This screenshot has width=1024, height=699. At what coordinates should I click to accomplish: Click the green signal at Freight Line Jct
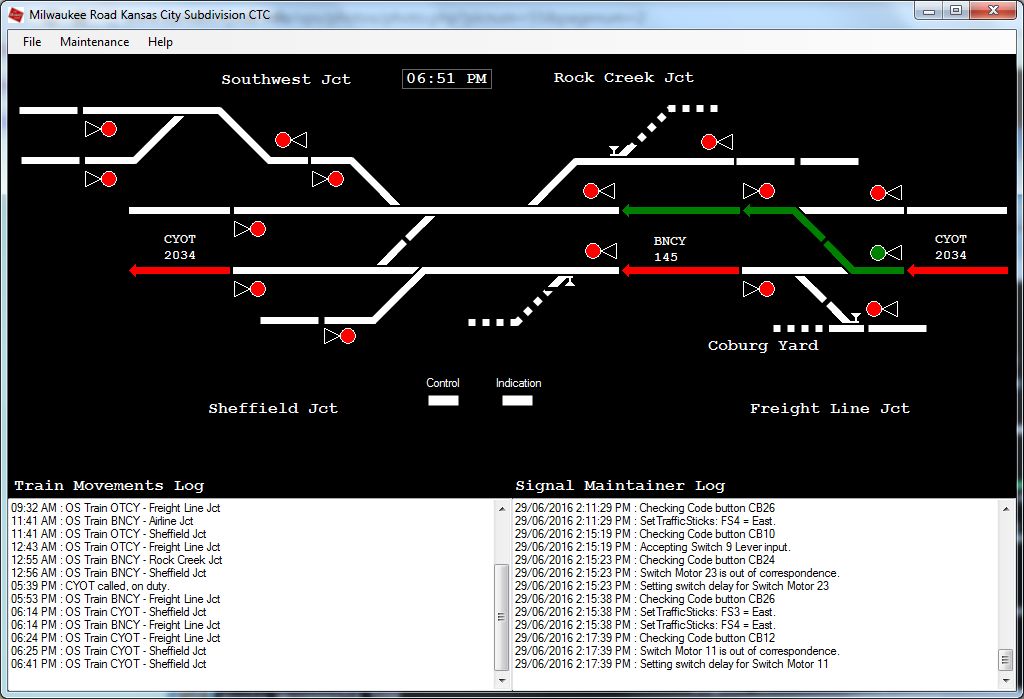click(x=878, y=252)
